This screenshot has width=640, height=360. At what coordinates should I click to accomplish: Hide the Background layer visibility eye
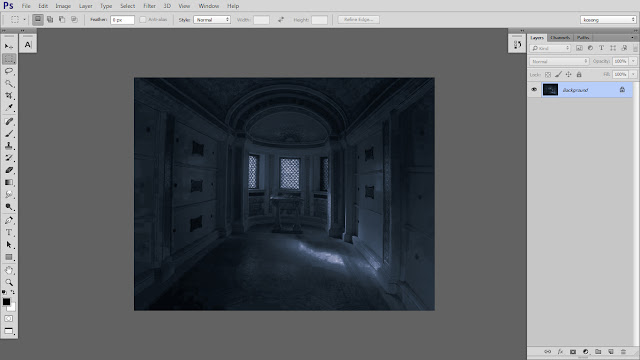click(x=534, y=89)
